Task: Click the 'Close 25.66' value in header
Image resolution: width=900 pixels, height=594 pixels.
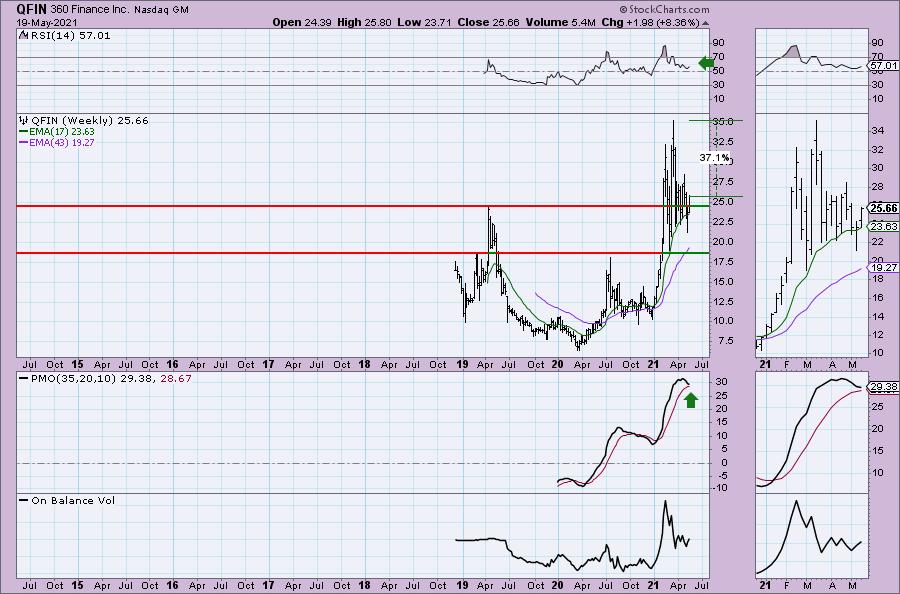Action: point(488,22)
